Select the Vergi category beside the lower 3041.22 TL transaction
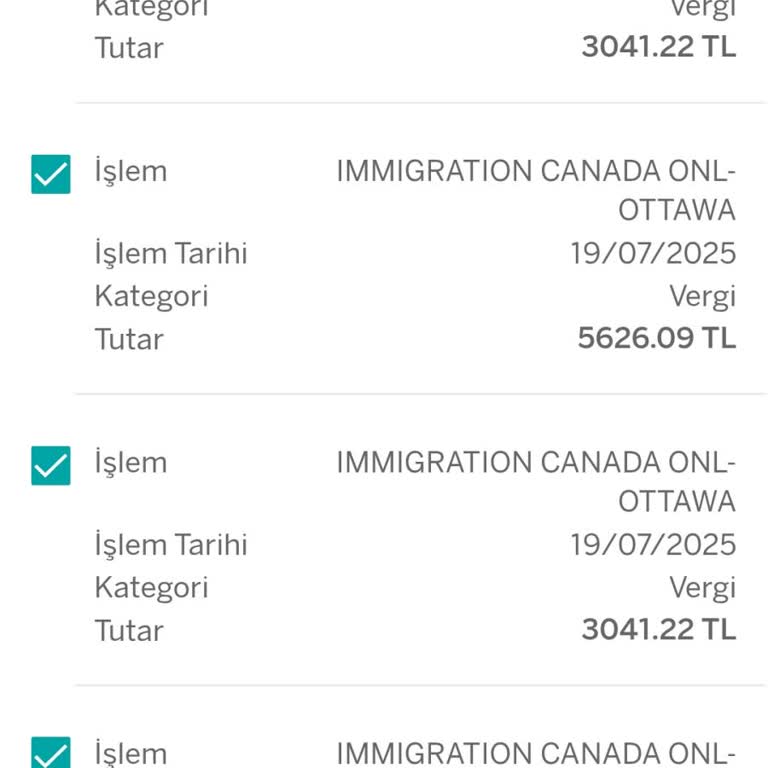Image resolution: width=768 pixels, height=768 pixels. pos(702,587)
